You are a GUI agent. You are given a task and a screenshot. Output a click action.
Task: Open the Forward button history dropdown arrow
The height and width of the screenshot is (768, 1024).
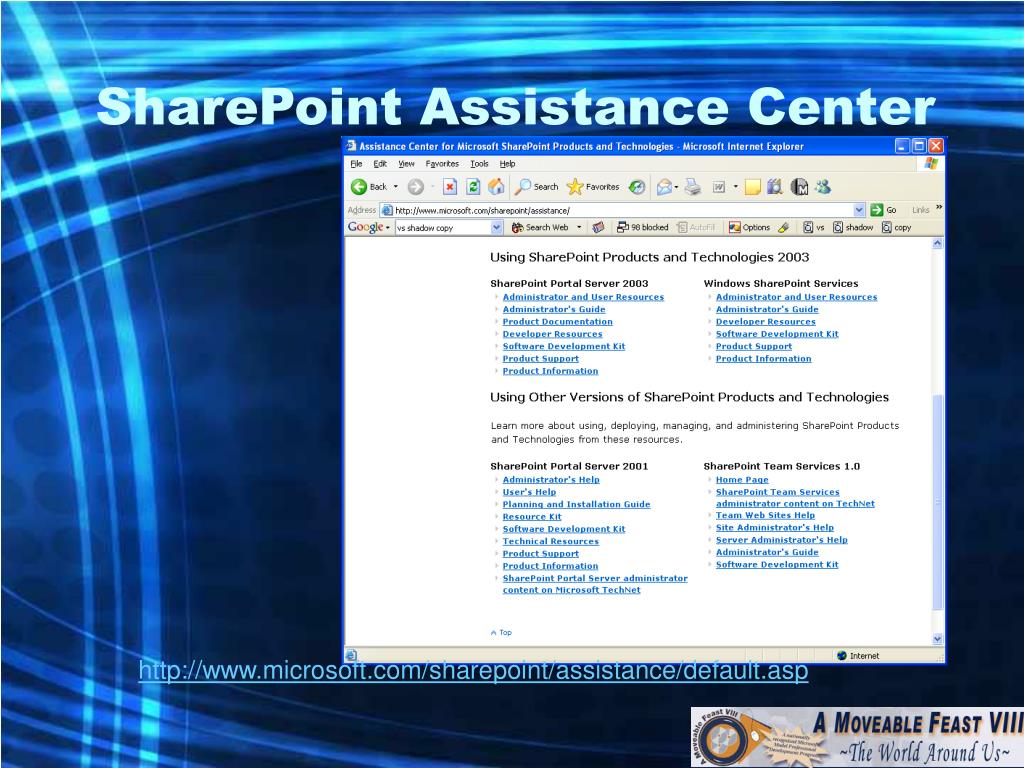pyautogui.click(x=432, y=187)
